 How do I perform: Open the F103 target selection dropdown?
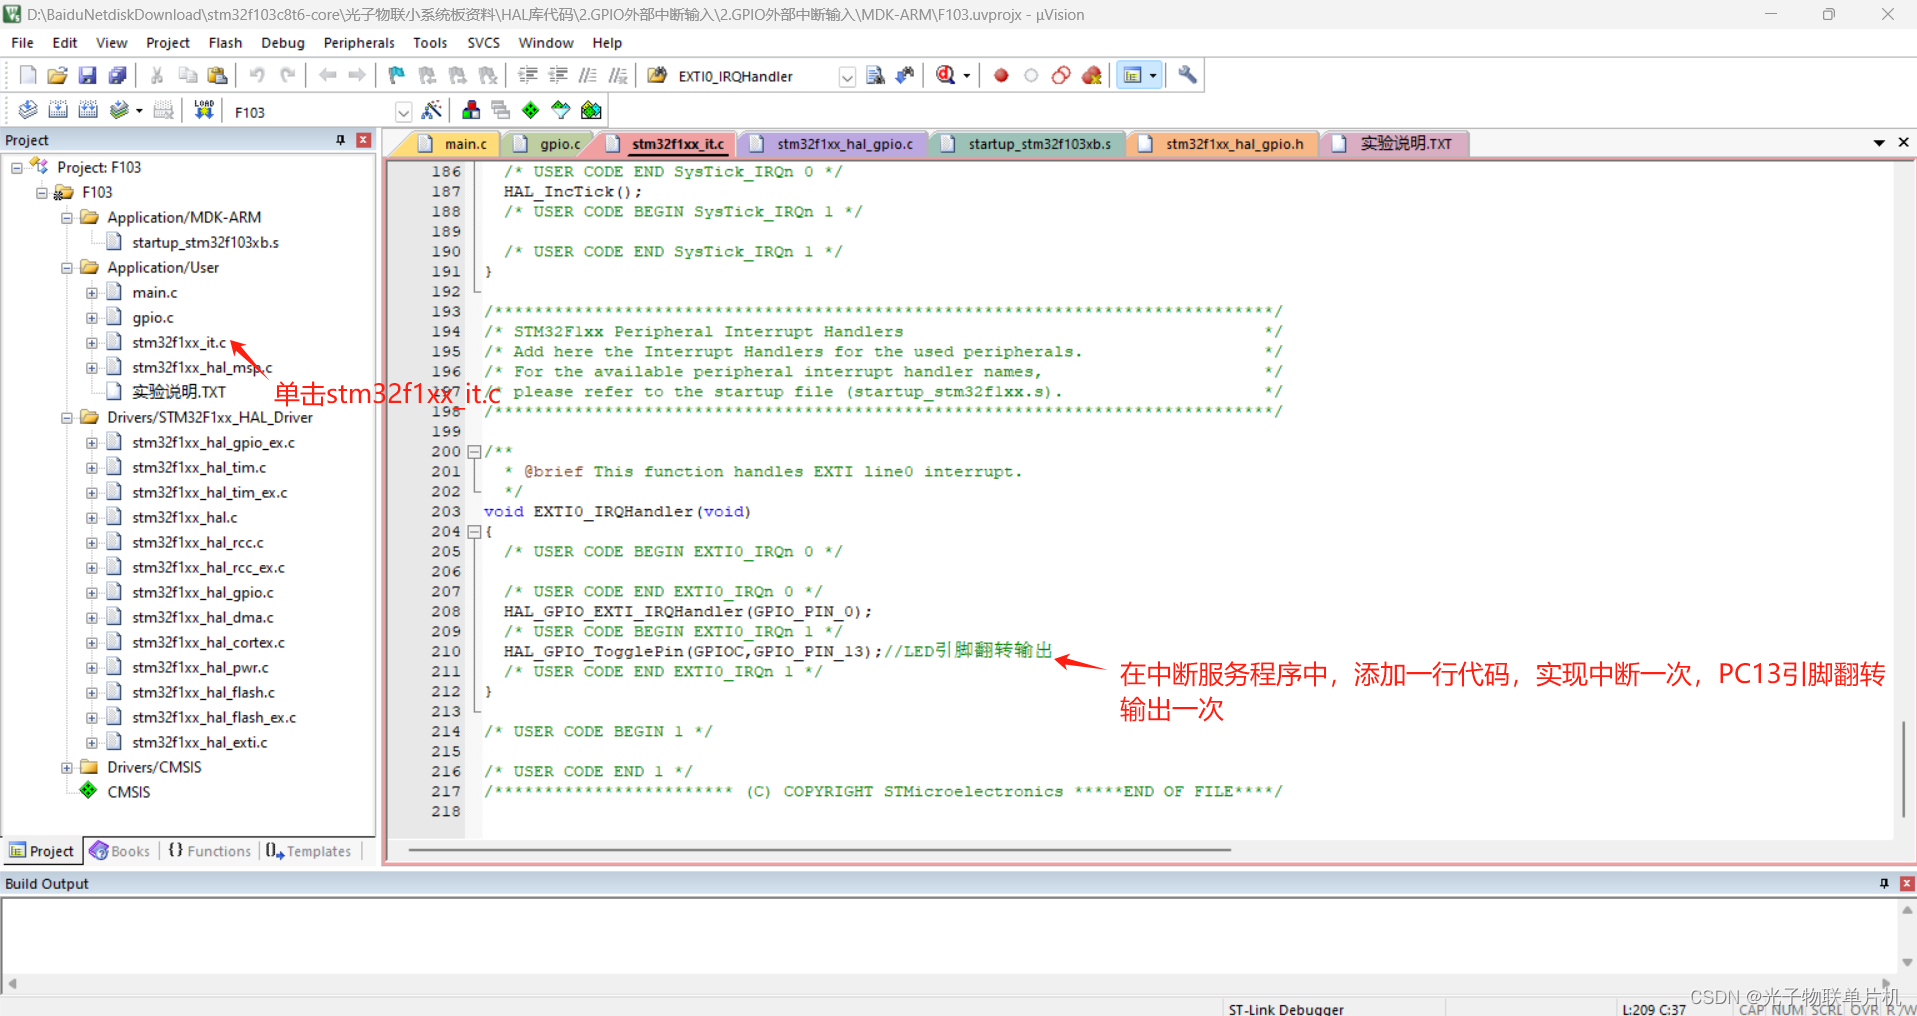[403, 112]
